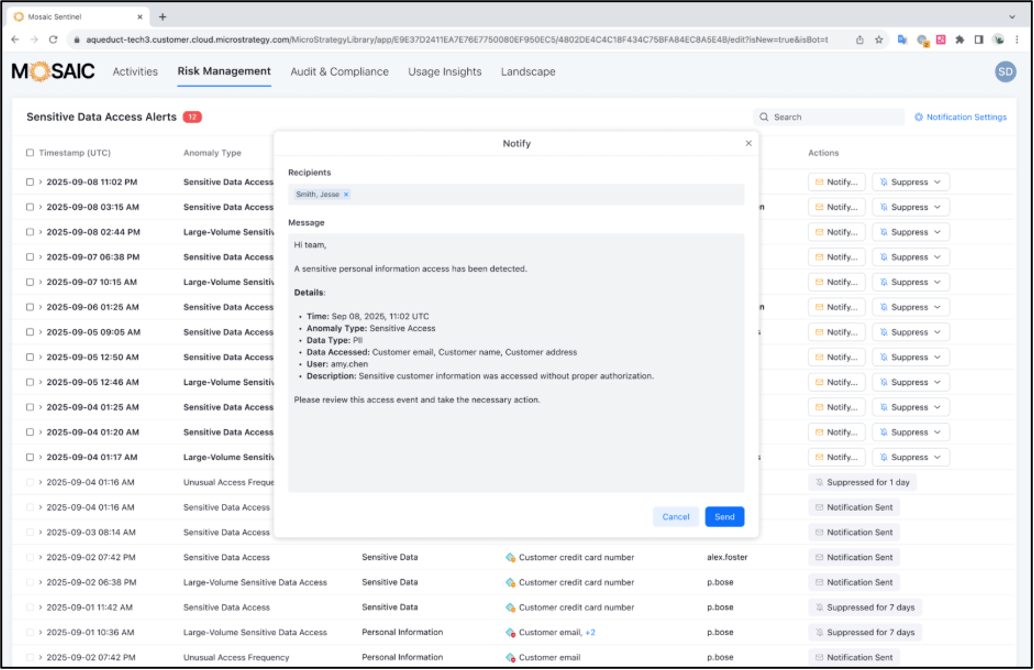
Task: Click Cancel in the Notify dialog
Action: [675, 517]
